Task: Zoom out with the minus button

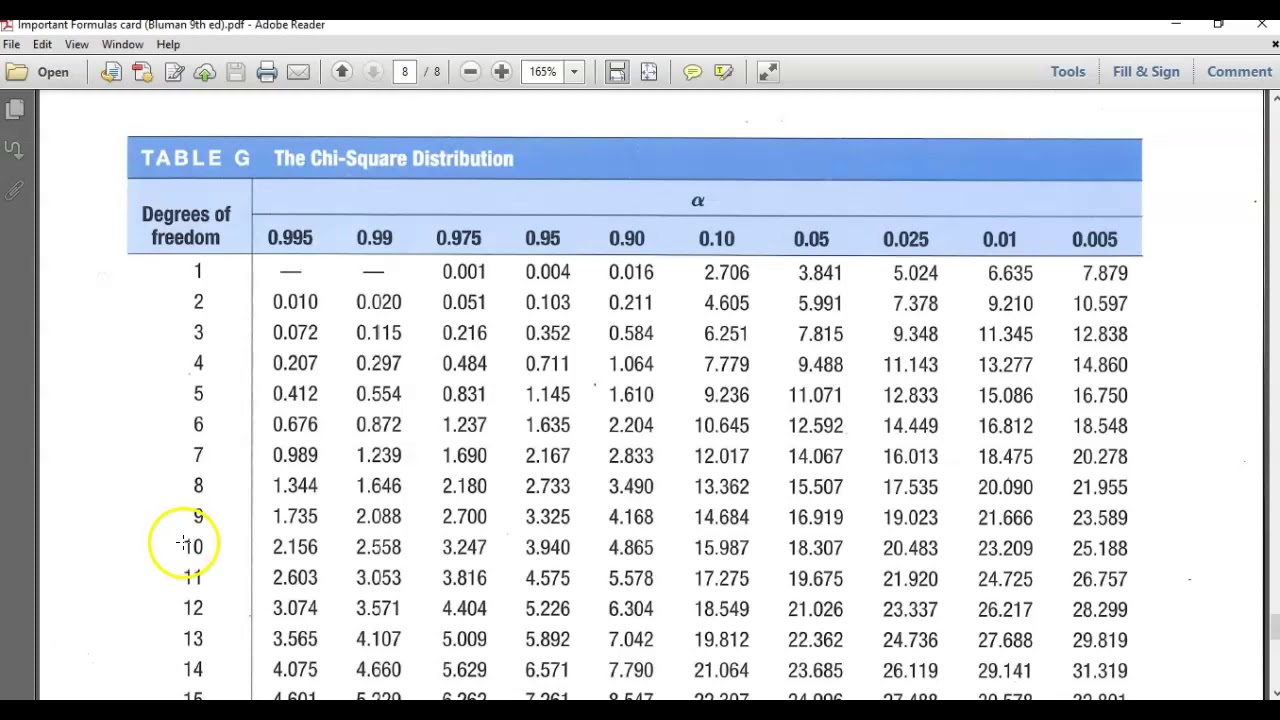Action: coord(470,72)
